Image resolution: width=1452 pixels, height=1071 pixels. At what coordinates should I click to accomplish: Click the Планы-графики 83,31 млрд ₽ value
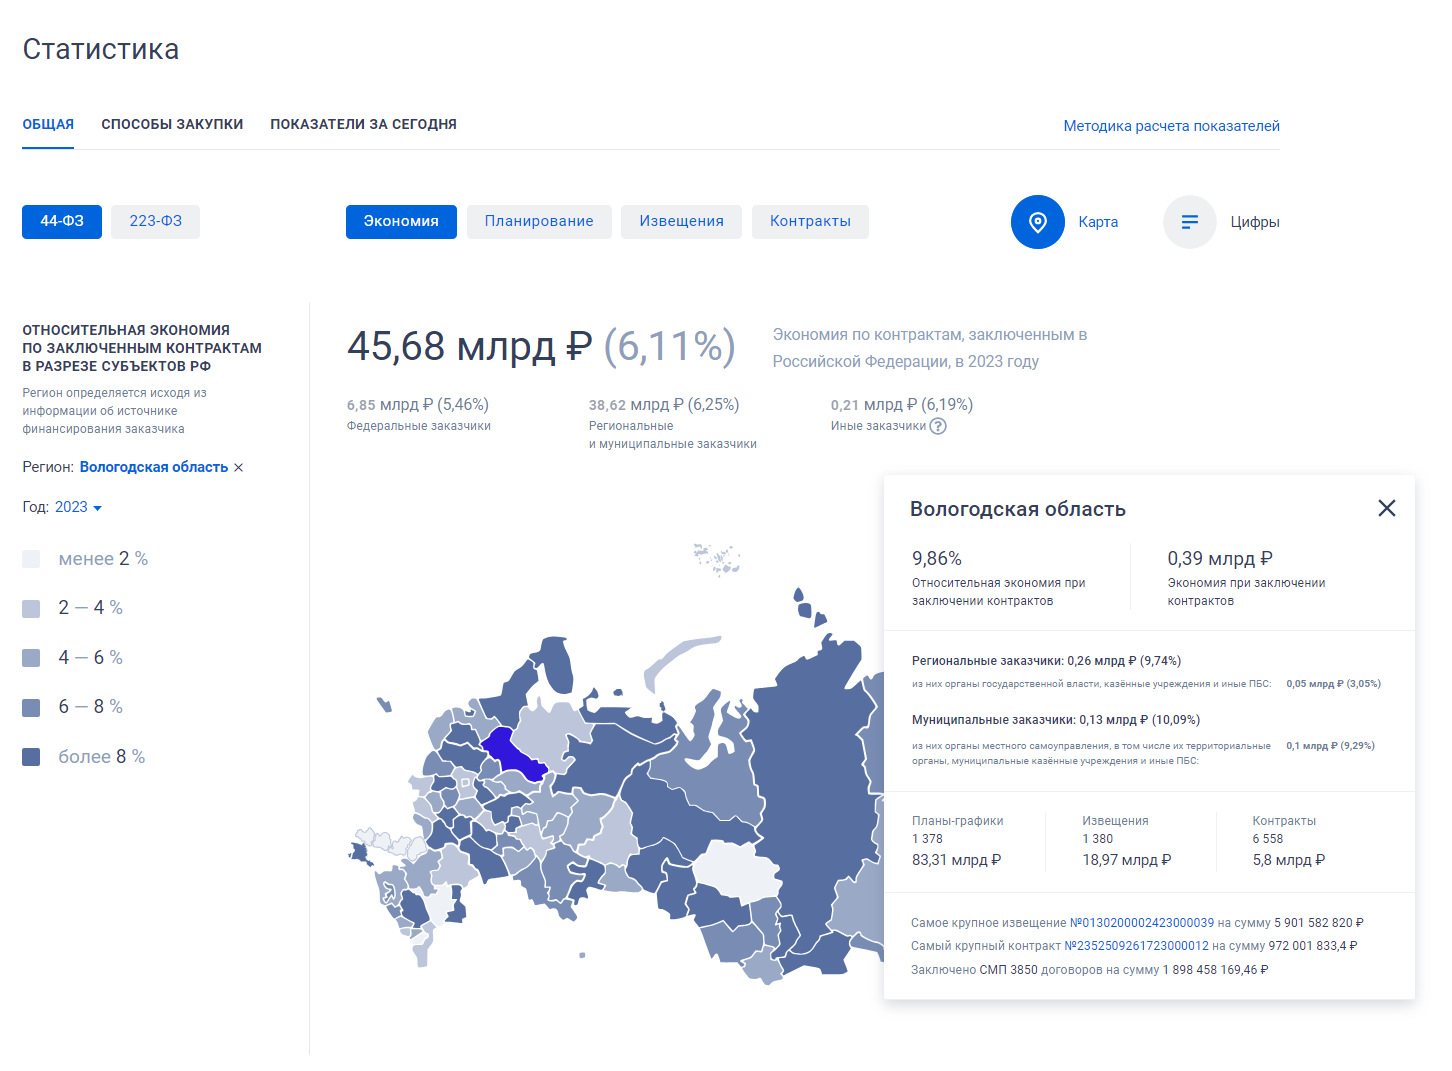point(956,860)
